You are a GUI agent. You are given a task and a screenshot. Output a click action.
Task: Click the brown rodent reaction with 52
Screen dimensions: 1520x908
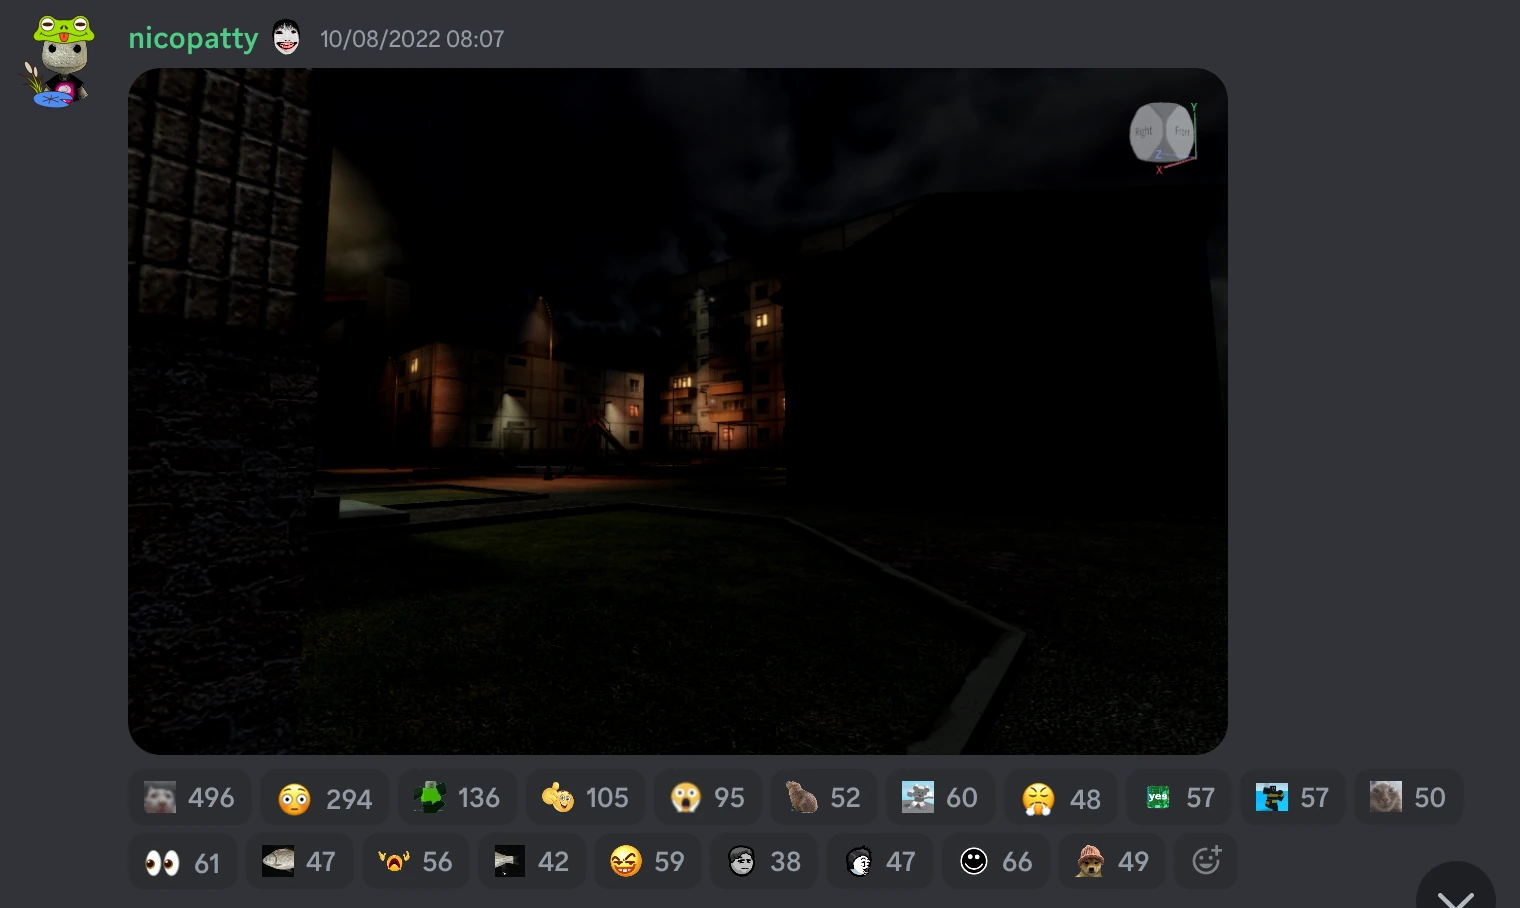pyautogui.click(x=823, y=797)
